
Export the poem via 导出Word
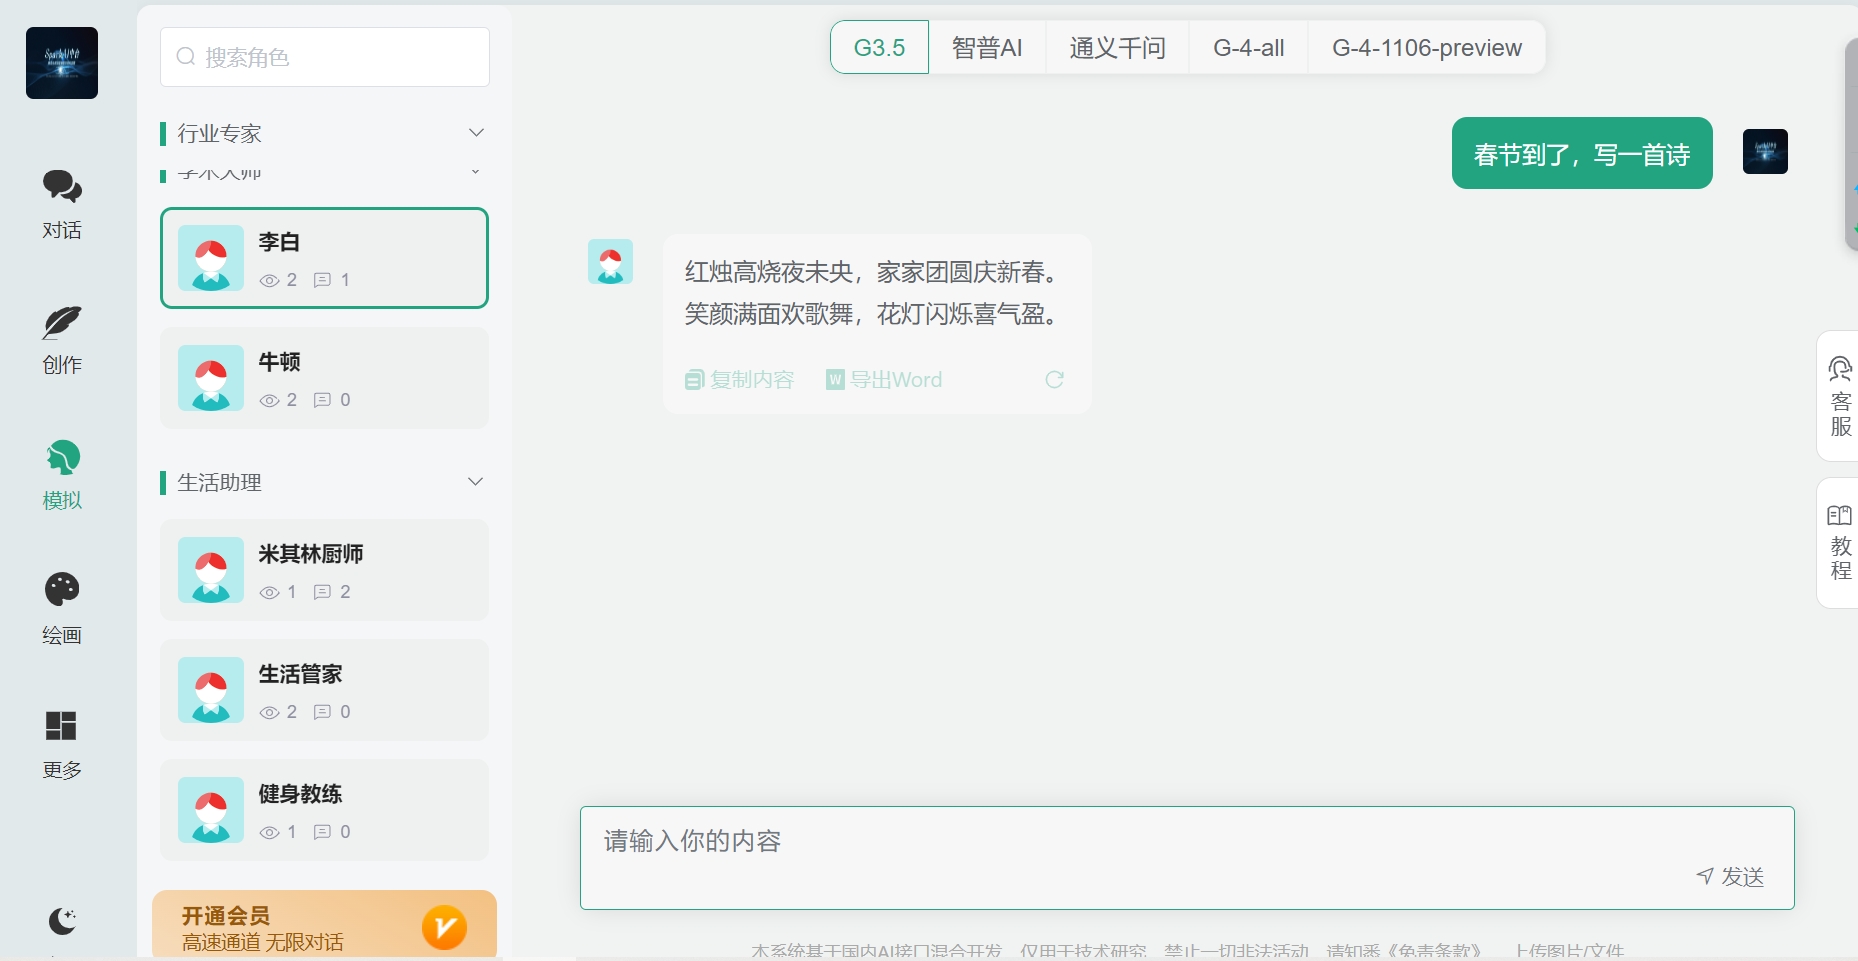(x=884, y=380)
